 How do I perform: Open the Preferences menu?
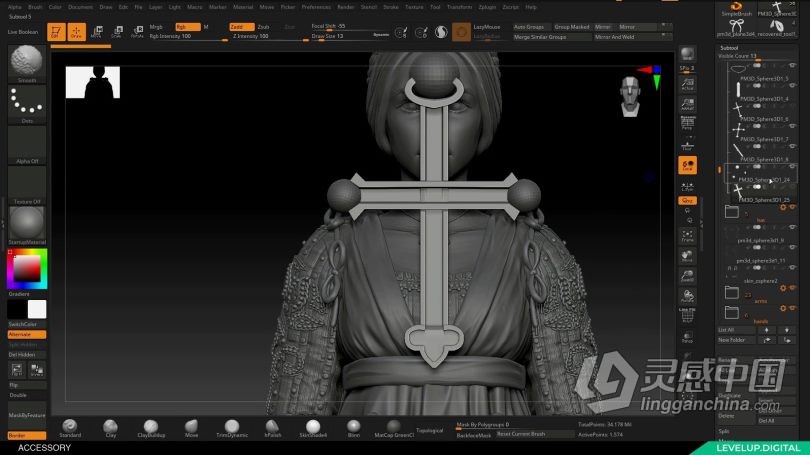[x=316, y=7]
